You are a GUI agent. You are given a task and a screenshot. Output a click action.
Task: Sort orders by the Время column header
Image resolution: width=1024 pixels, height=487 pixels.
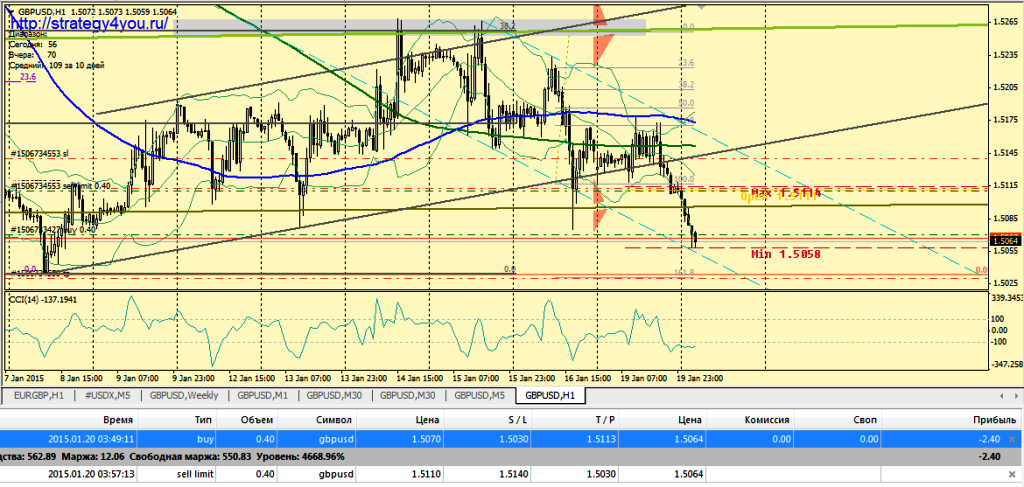[118, 419]
